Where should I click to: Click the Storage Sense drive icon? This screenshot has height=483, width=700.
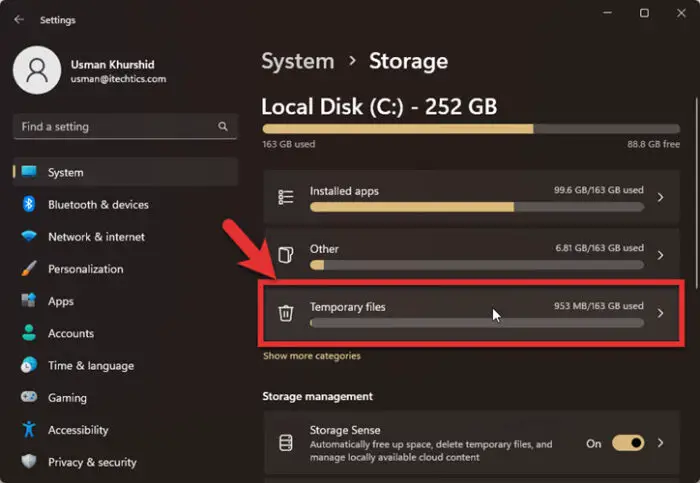[x=286, y=443]
